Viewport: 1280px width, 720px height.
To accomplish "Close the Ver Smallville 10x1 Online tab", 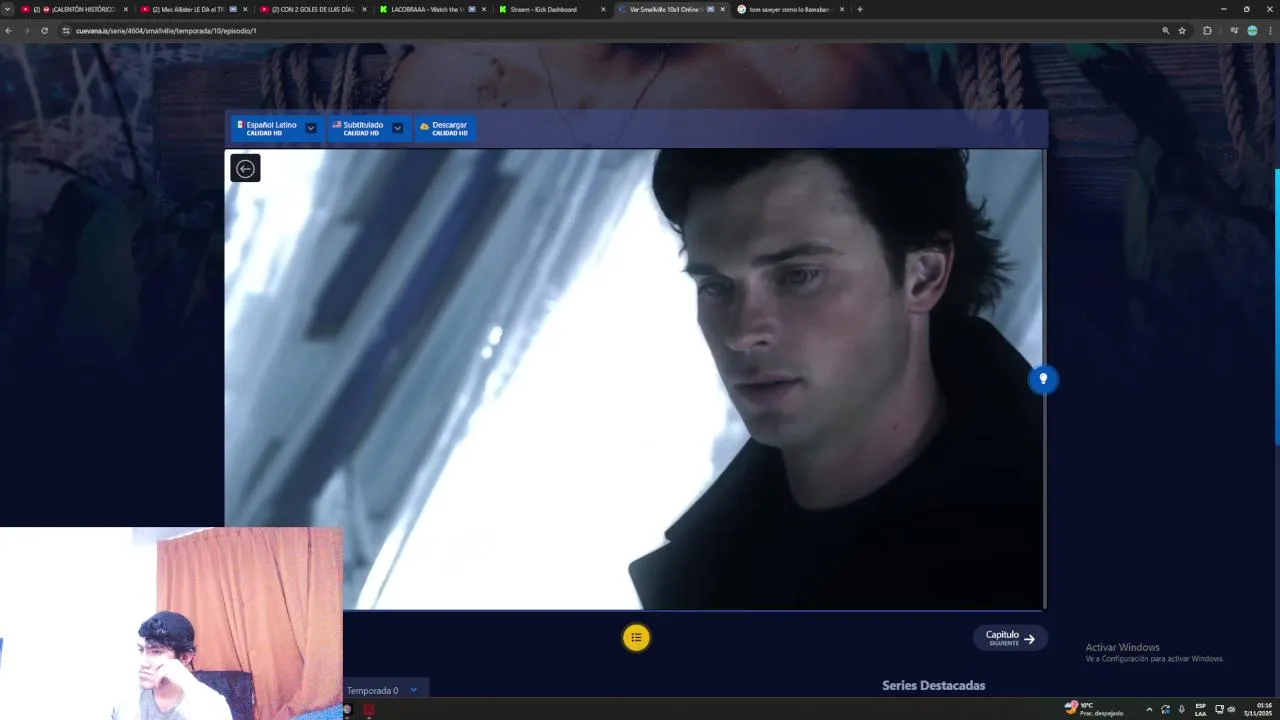I will point(722,9).
